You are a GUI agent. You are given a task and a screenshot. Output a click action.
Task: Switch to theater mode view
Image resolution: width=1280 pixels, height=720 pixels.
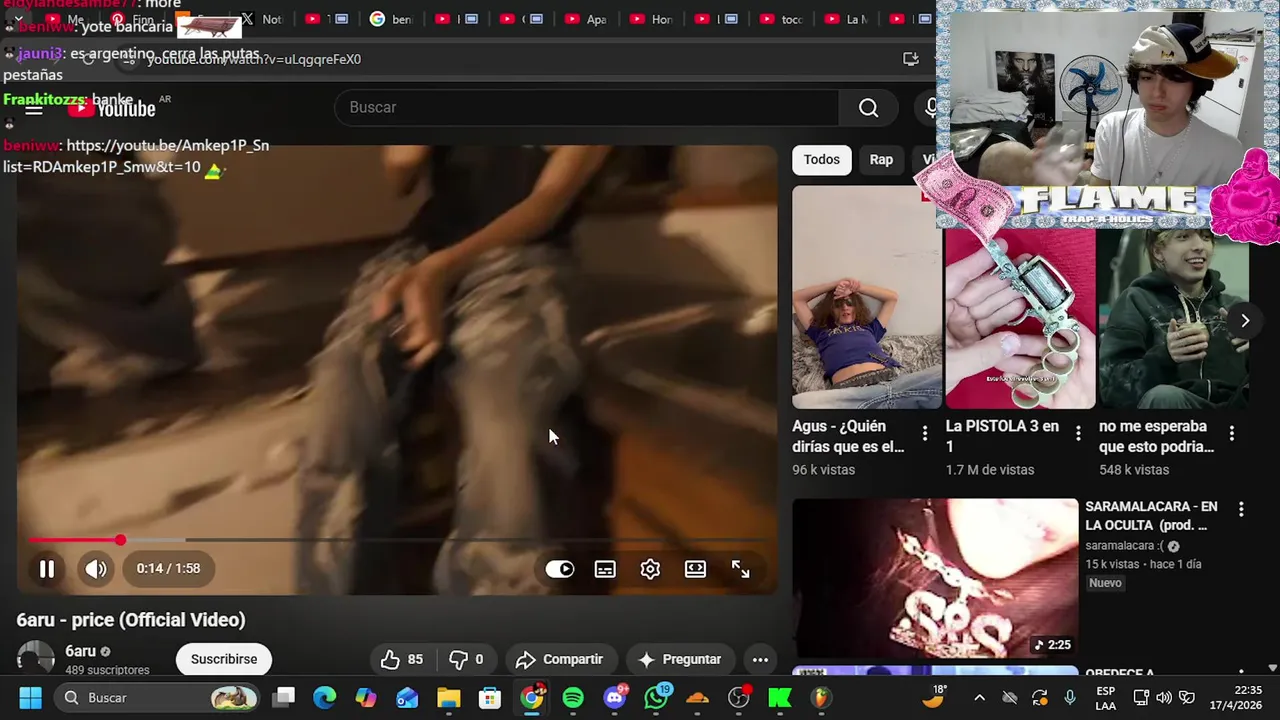695,569
